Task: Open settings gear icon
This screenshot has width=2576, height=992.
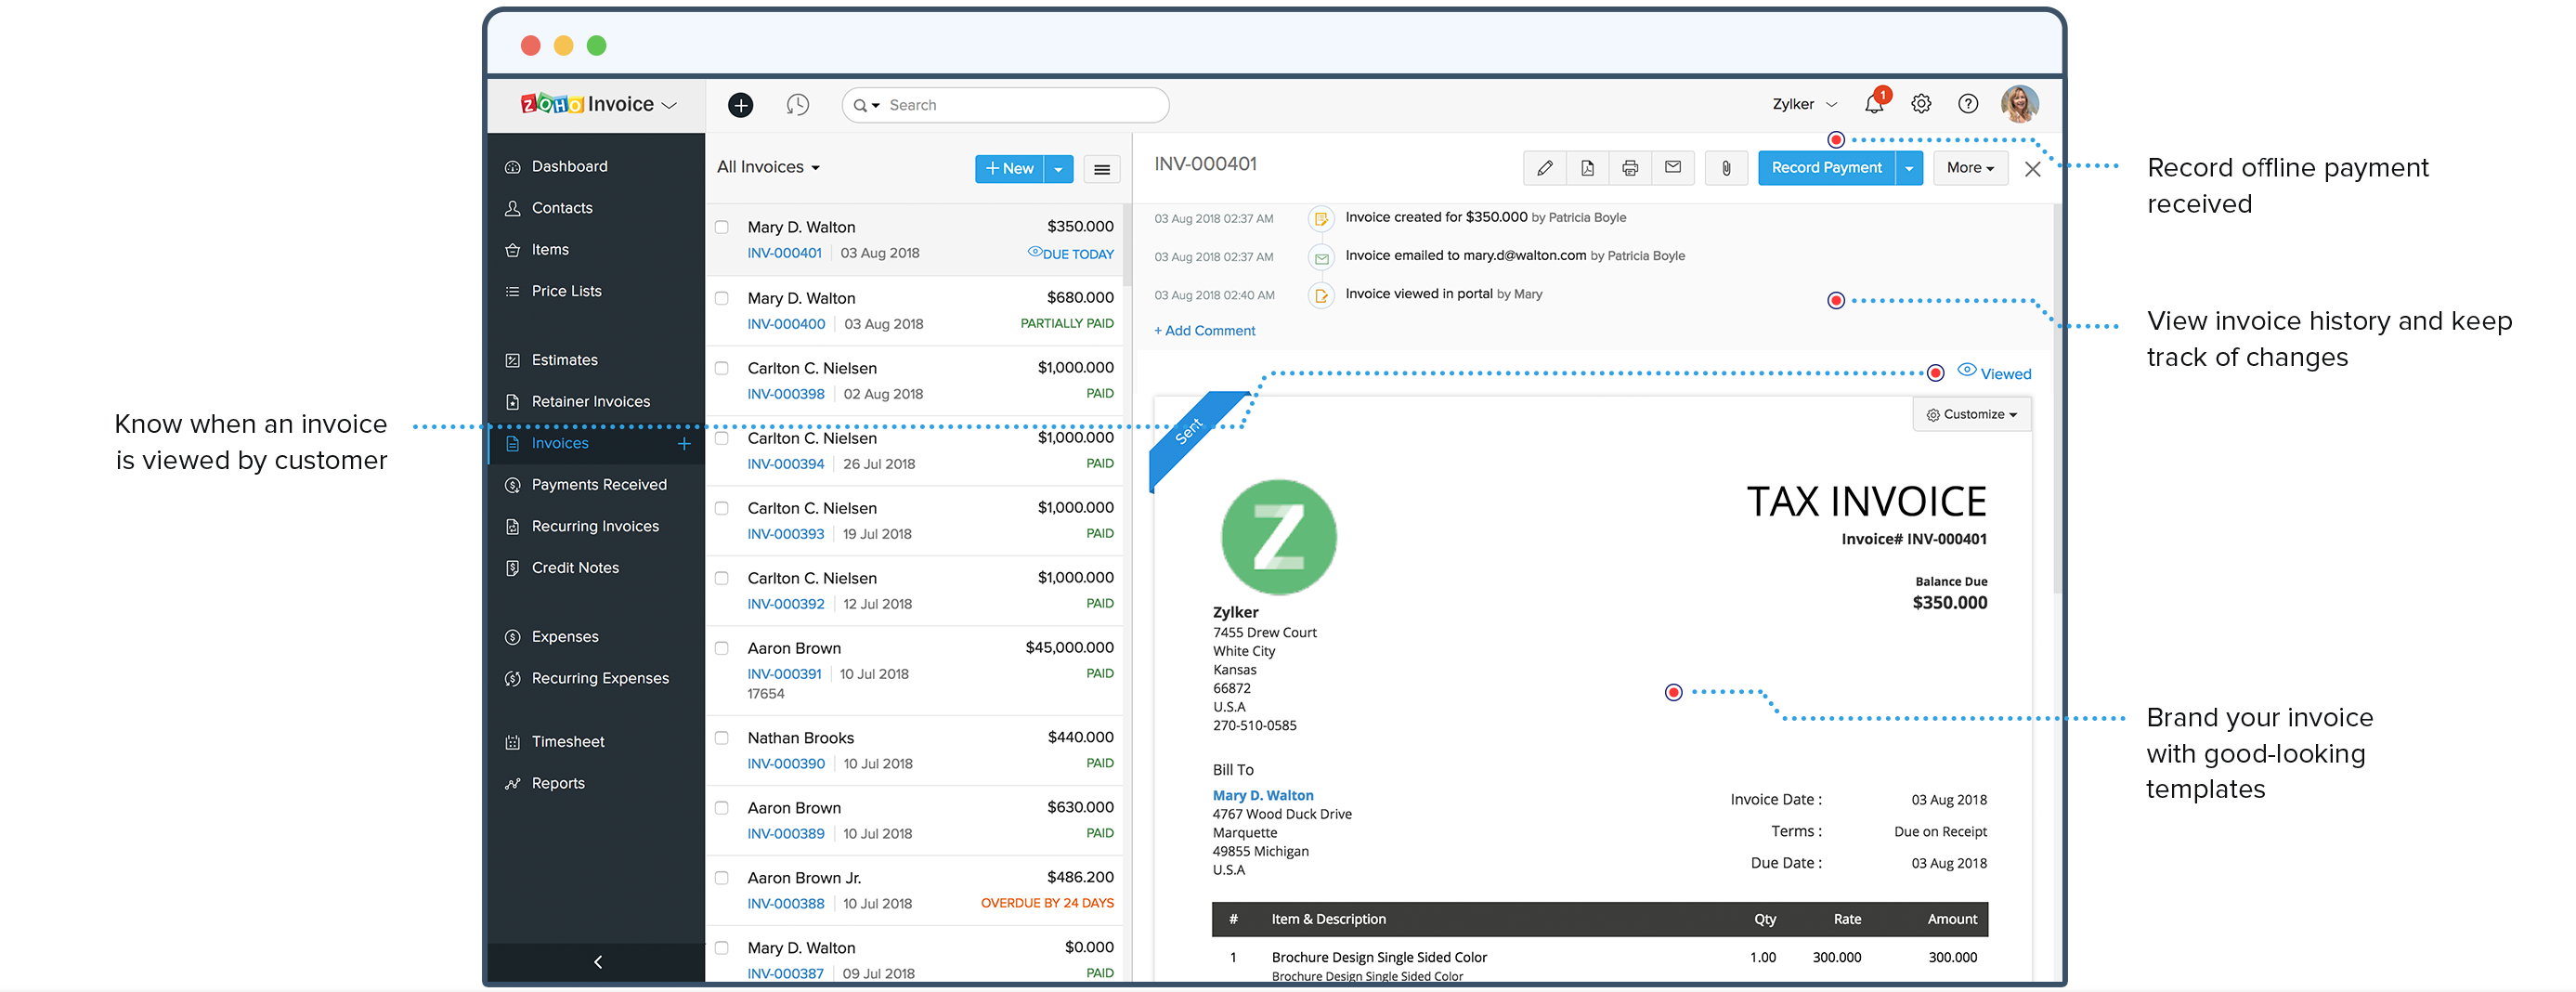Action: (x=1921, y=104)
